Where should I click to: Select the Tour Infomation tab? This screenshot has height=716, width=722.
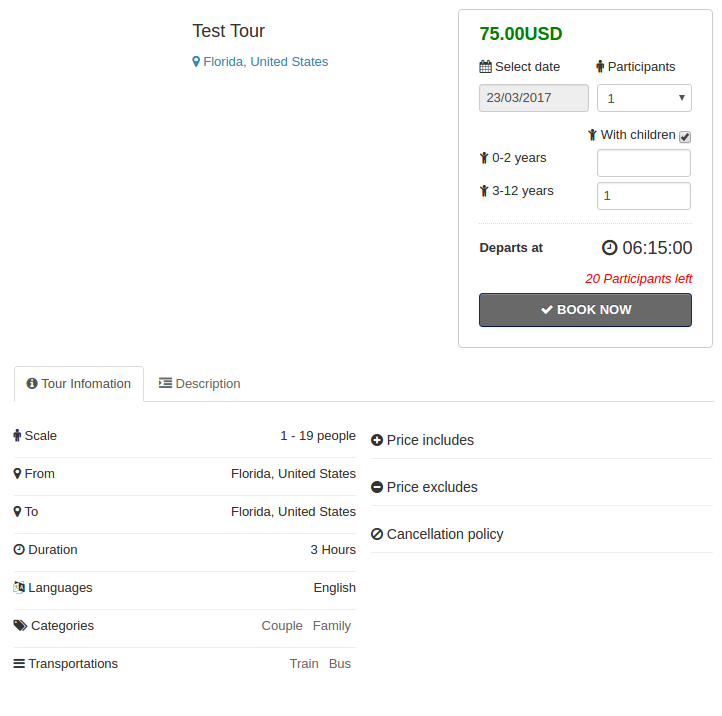pos(79,384)
